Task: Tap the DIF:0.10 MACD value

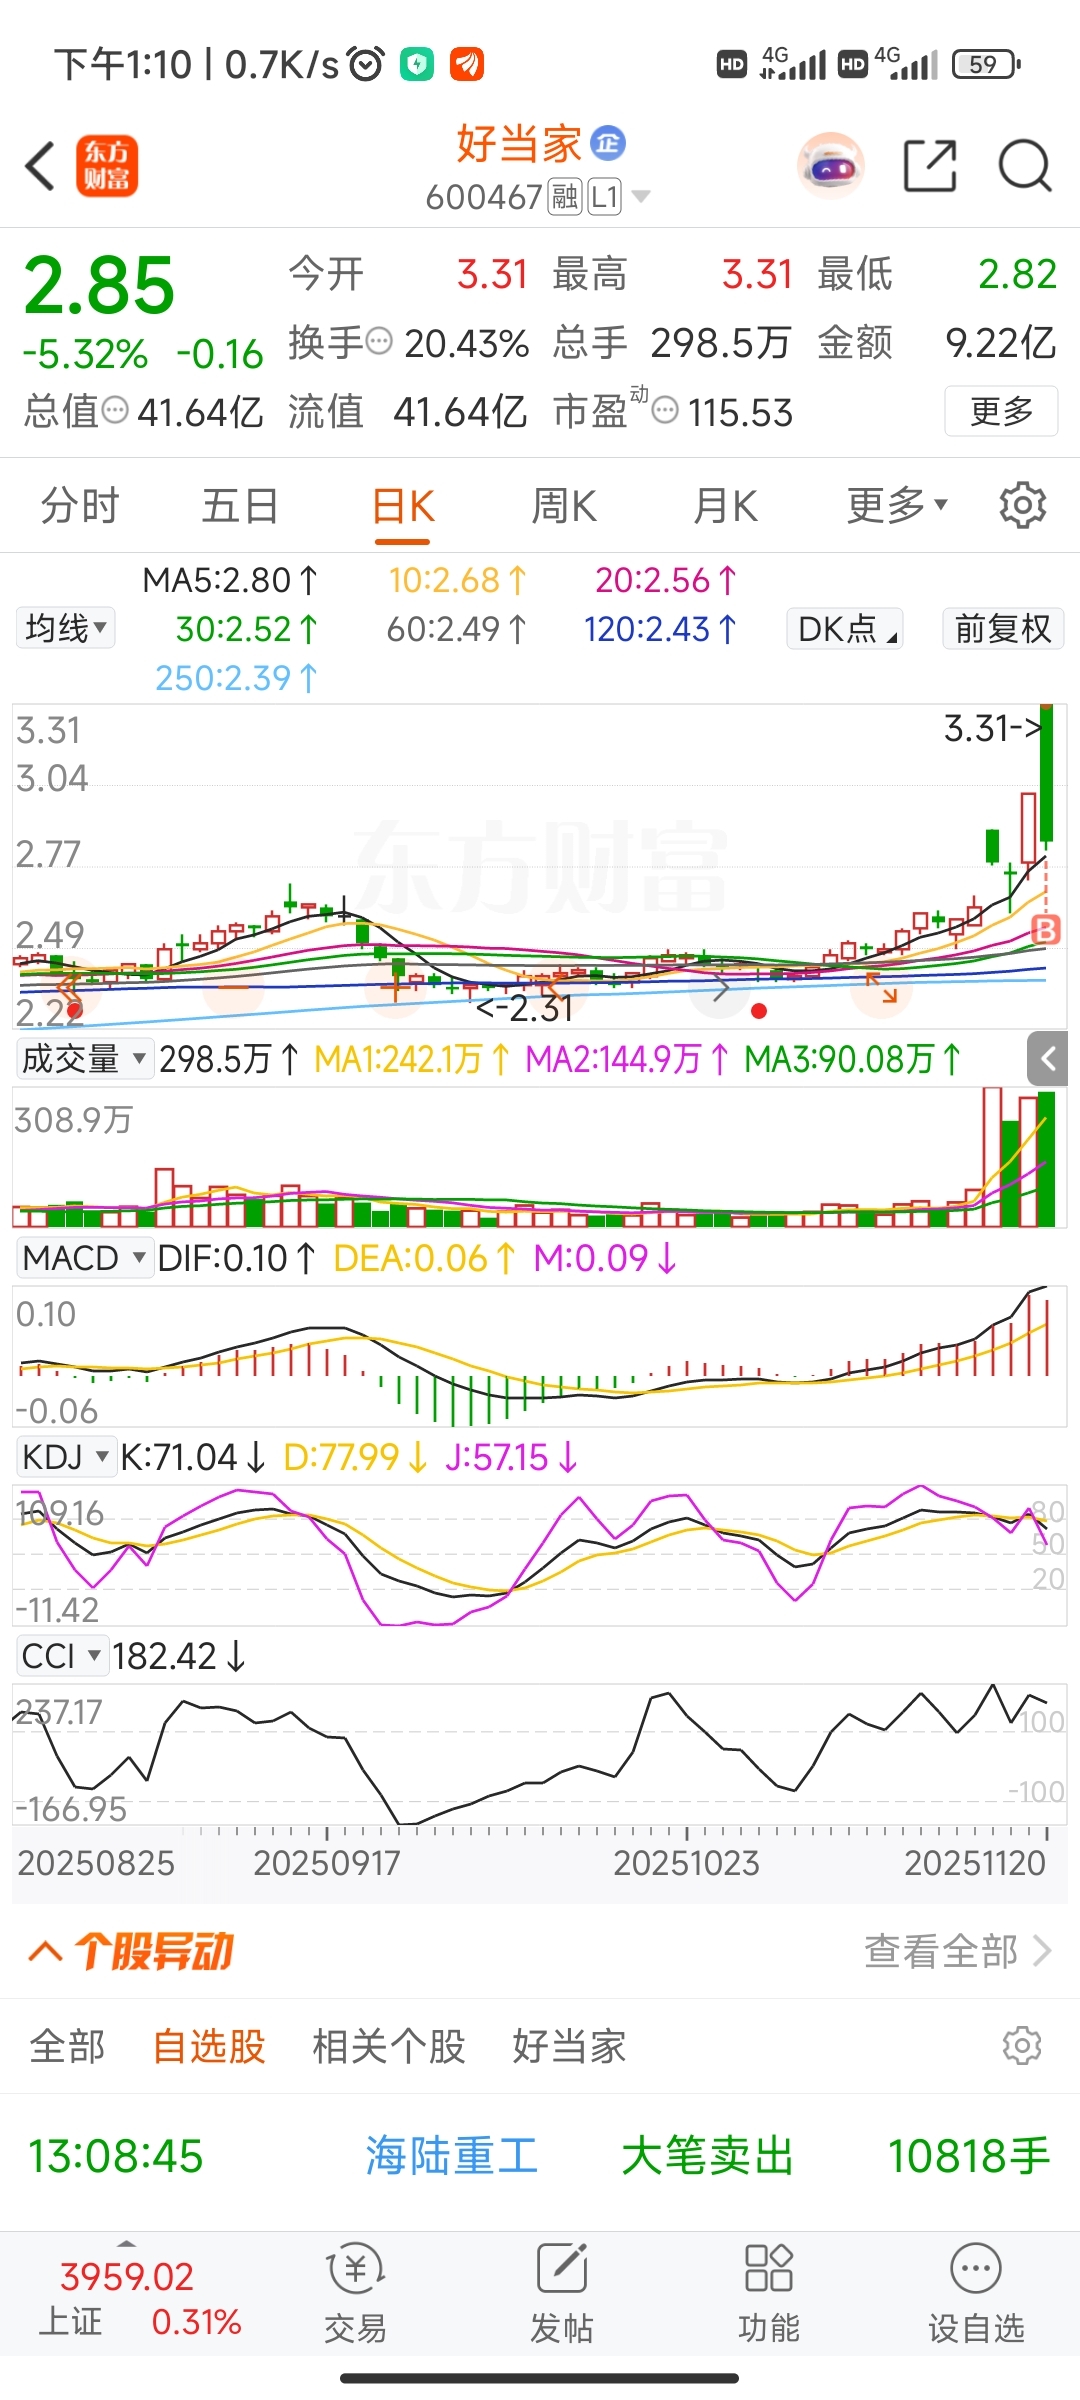Action: point(237,1258)
